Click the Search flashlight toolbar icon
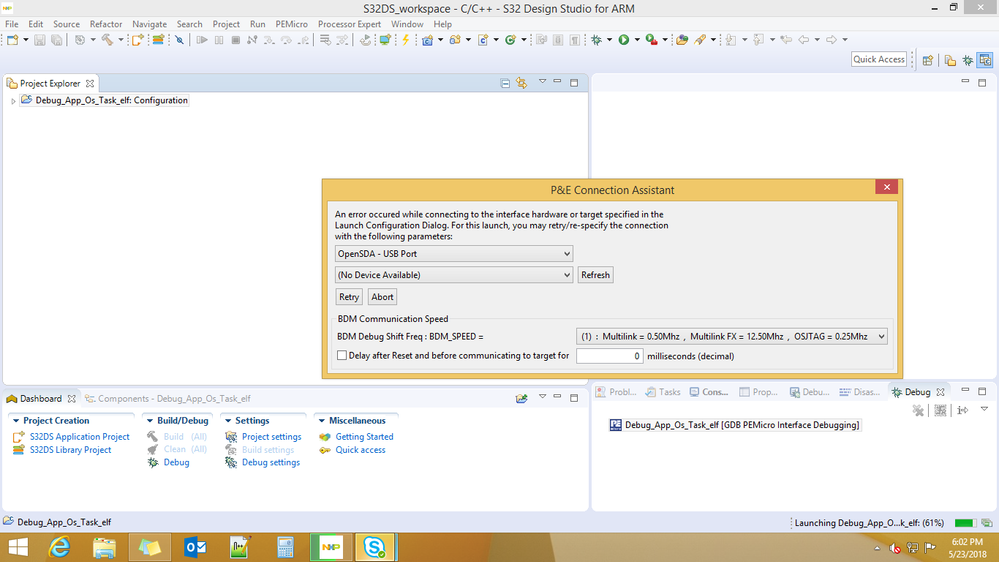 (x=700, y=40)
